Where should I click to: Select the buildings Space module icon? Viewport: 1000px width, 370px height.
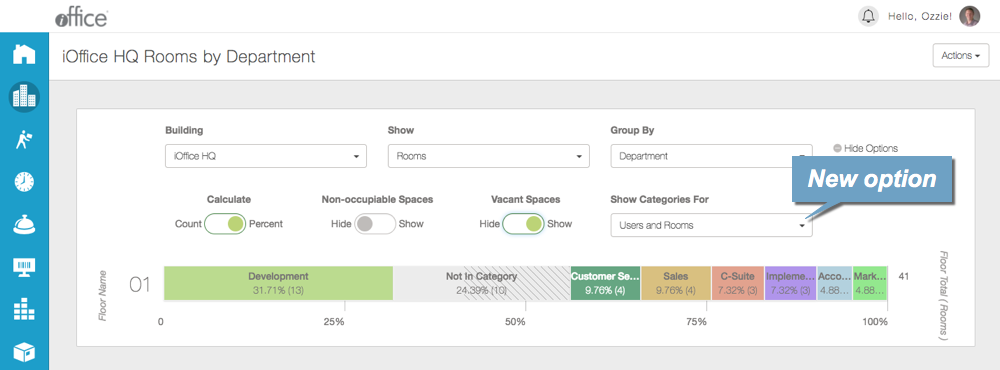24,97
